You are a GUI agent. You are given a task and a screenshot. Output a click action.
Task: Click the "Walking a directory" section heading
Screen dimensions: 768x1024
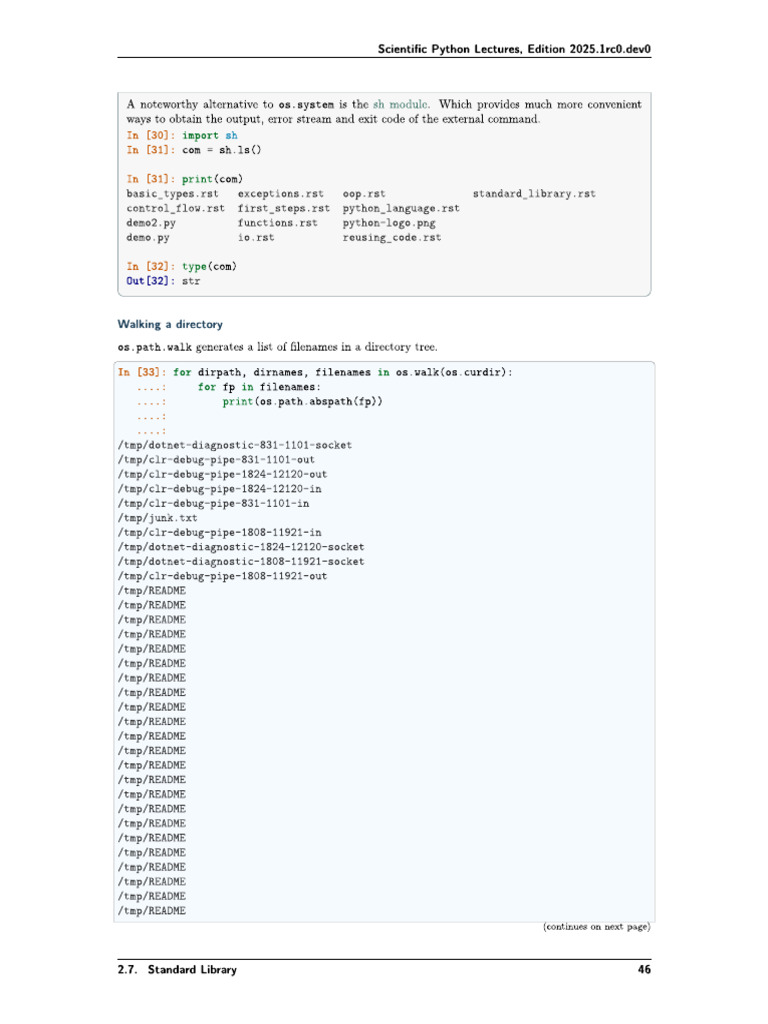coord(170,324)
